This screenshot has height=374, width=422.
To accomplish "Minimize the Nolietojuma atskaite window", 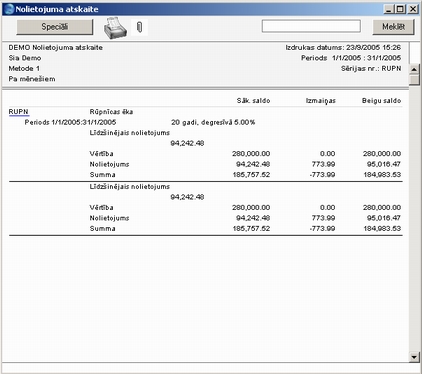I will tap(388, 9).
